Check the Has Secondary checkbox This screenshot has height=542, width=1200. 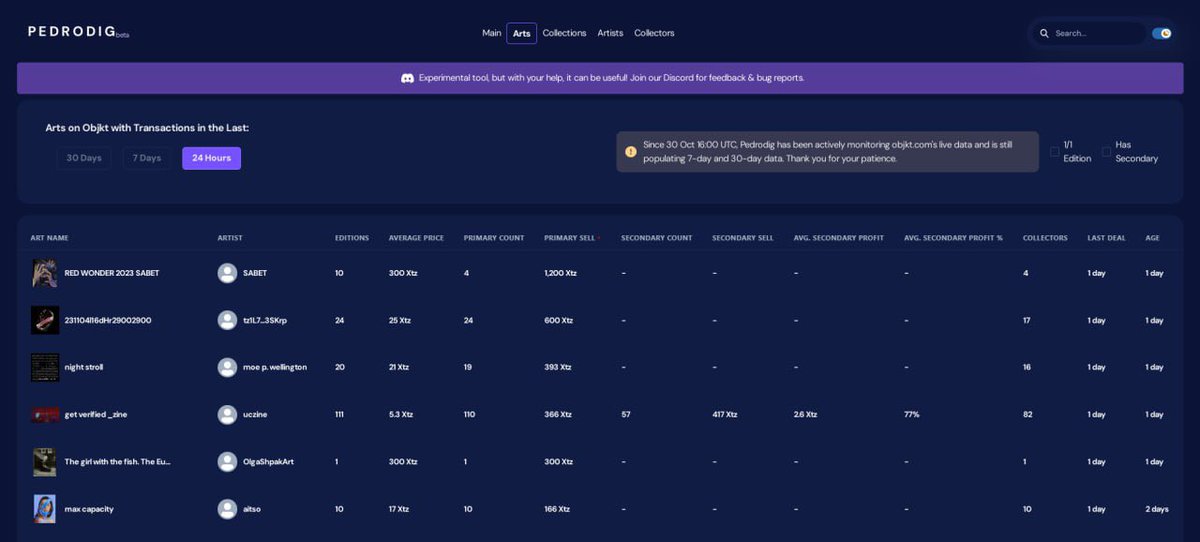[x=1107, y=152]
